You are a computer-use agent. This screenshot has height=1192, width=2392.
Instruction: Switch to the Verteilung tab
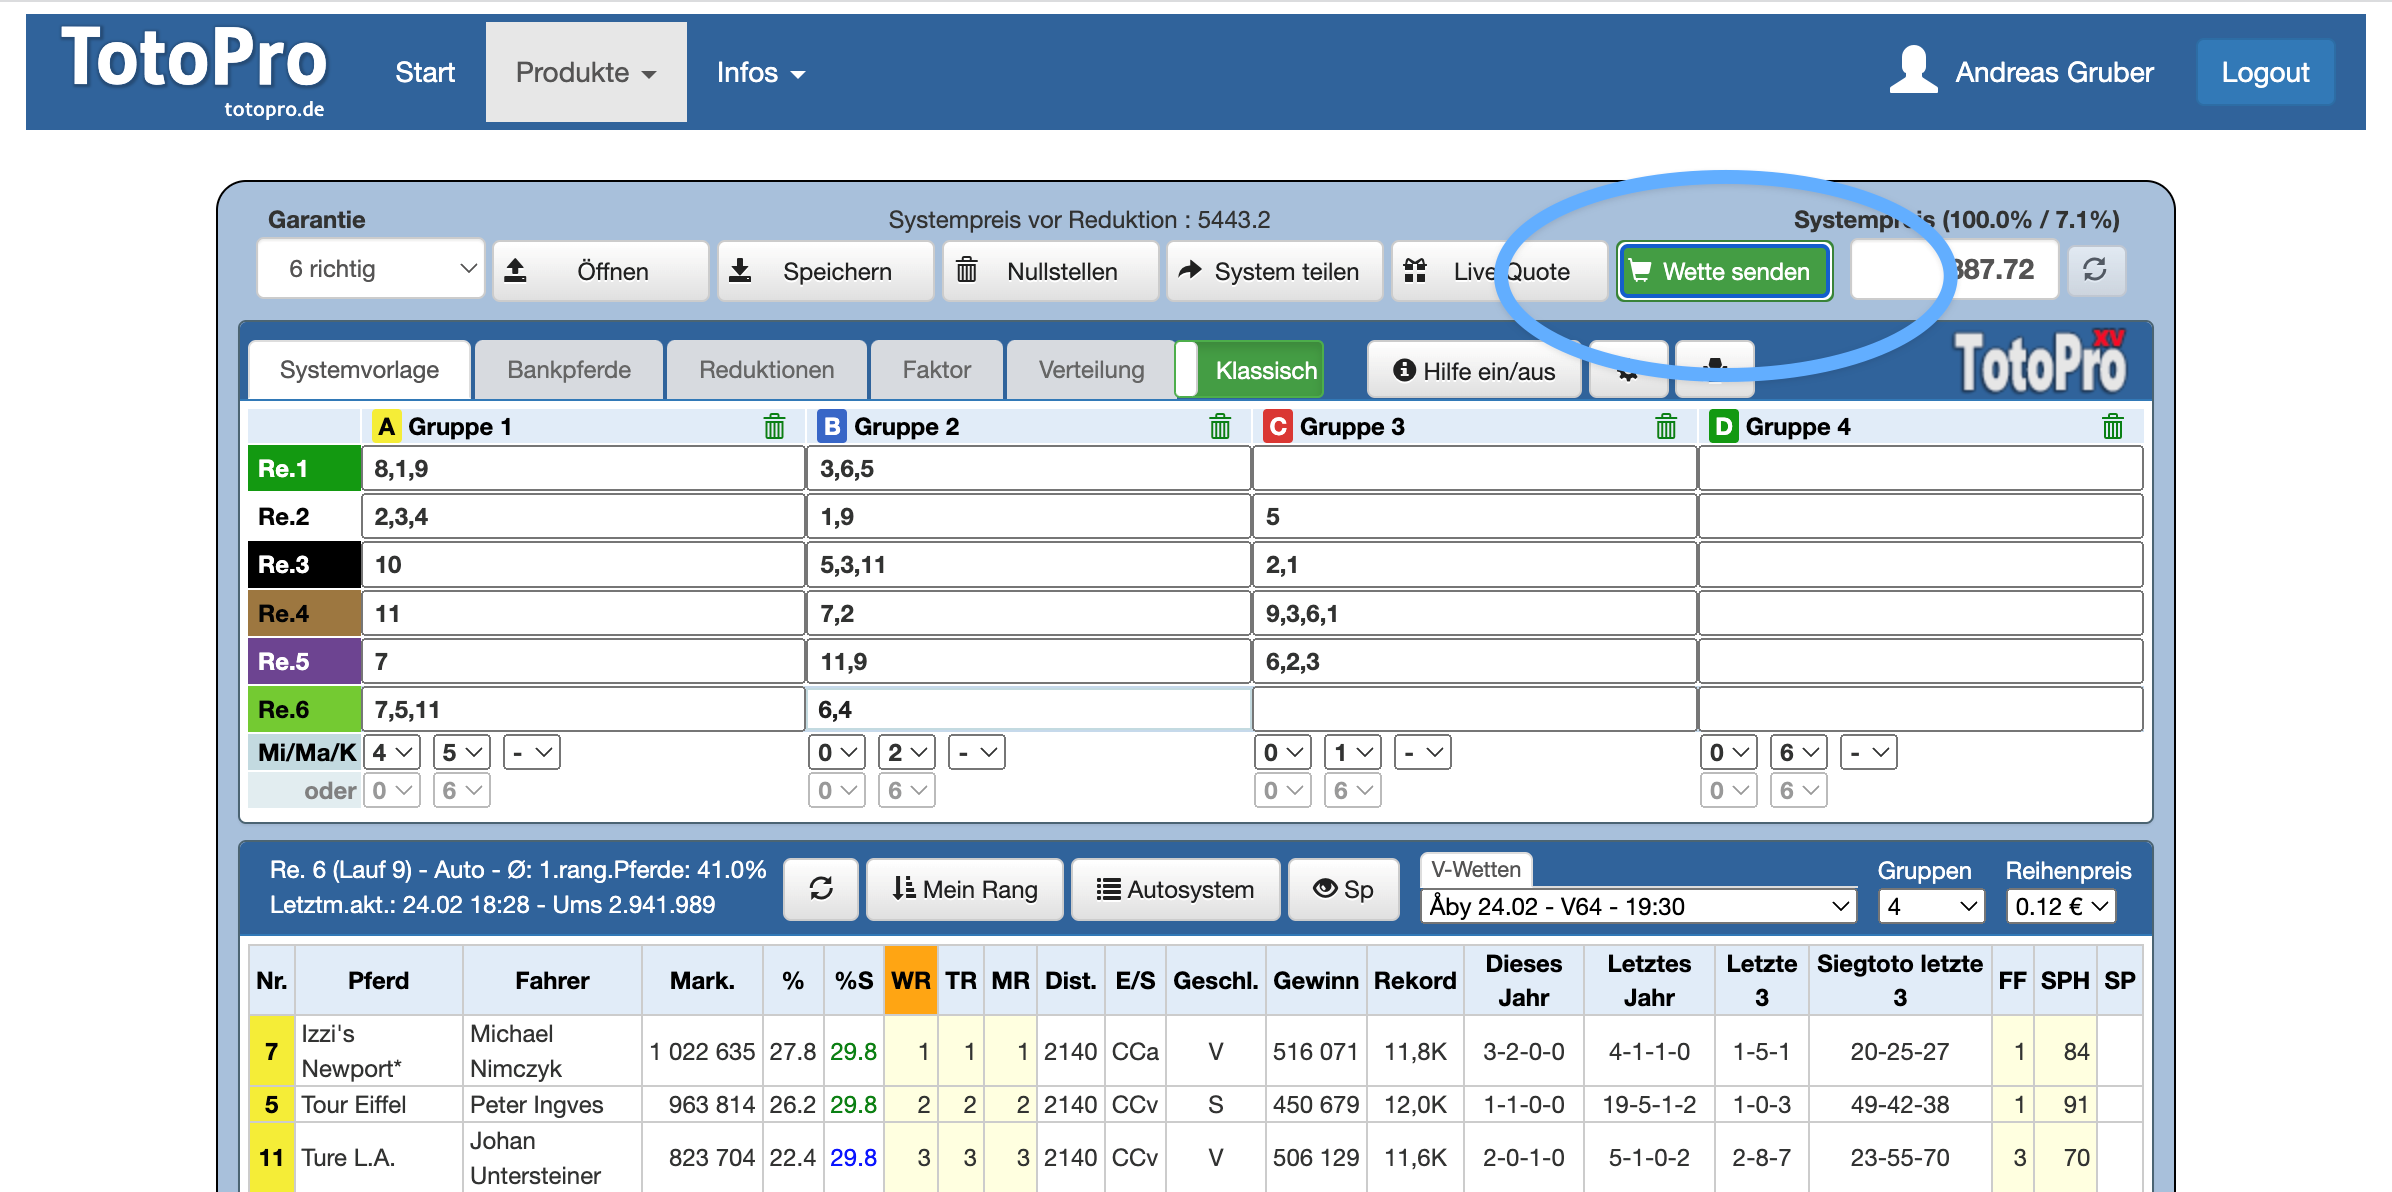point(1091,370)
